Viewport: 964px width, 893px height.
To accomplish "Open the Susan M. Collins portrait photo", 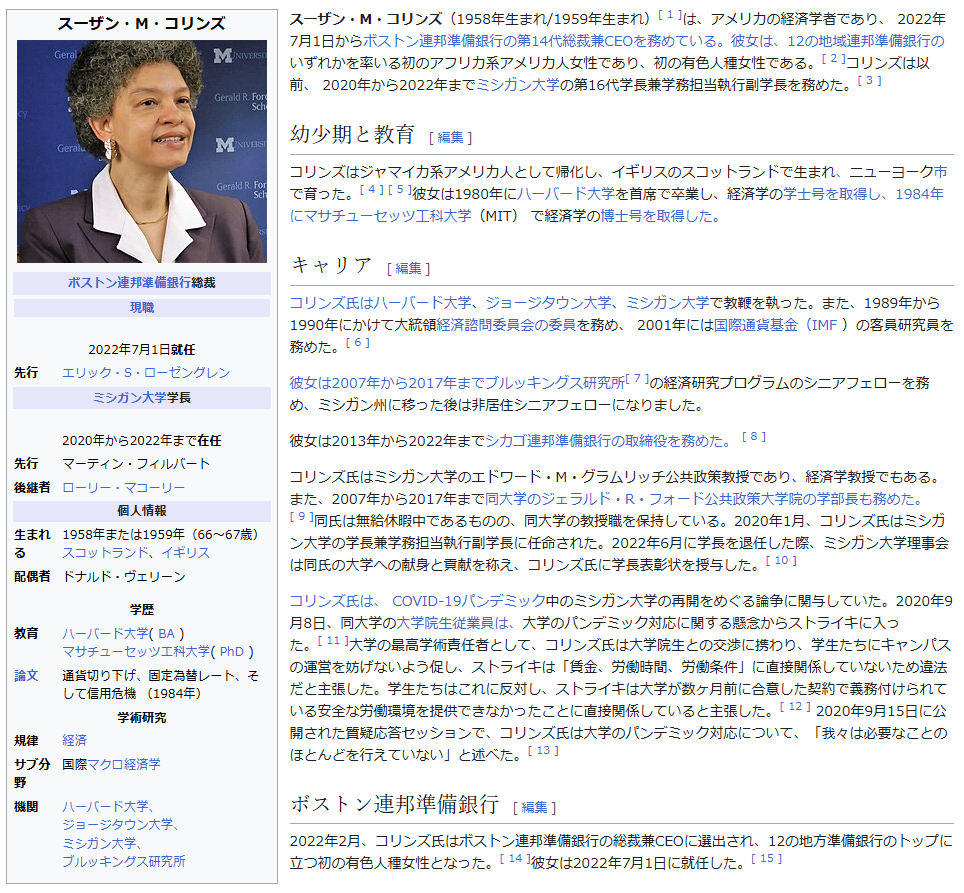I will point(141,151).
